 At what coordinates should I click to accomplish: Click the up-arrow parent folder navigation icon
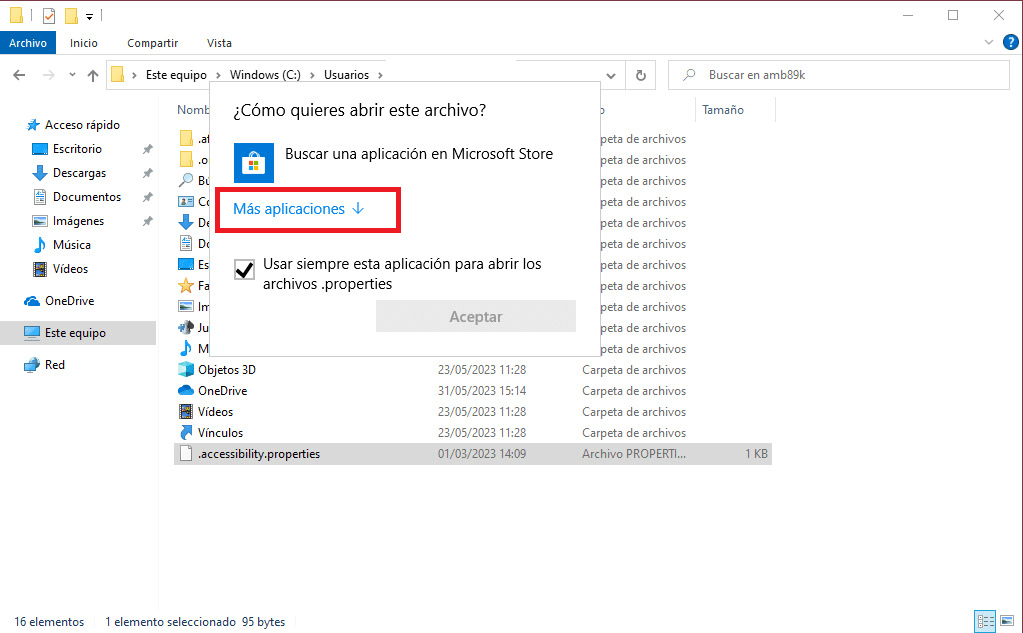click(x=93, y=76)
